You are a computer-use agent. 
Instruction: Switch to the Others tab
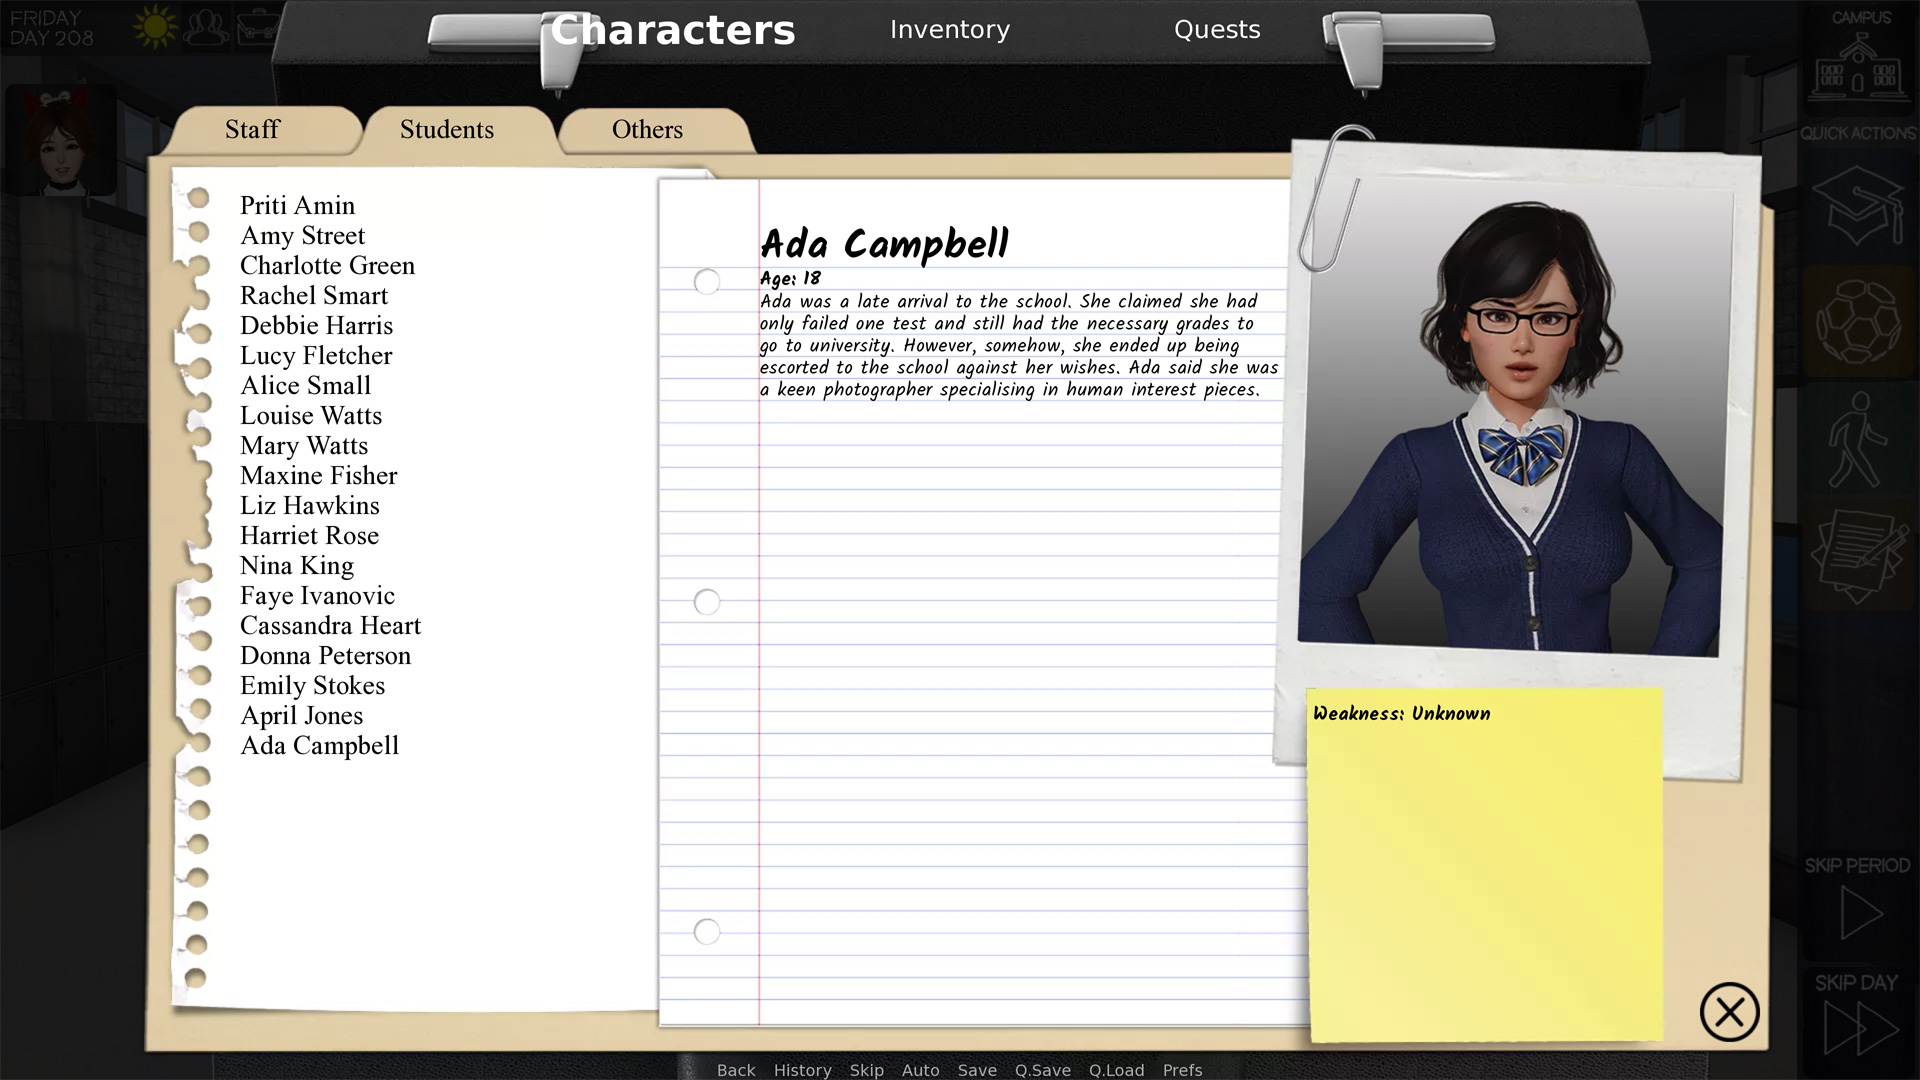[647, 130]
